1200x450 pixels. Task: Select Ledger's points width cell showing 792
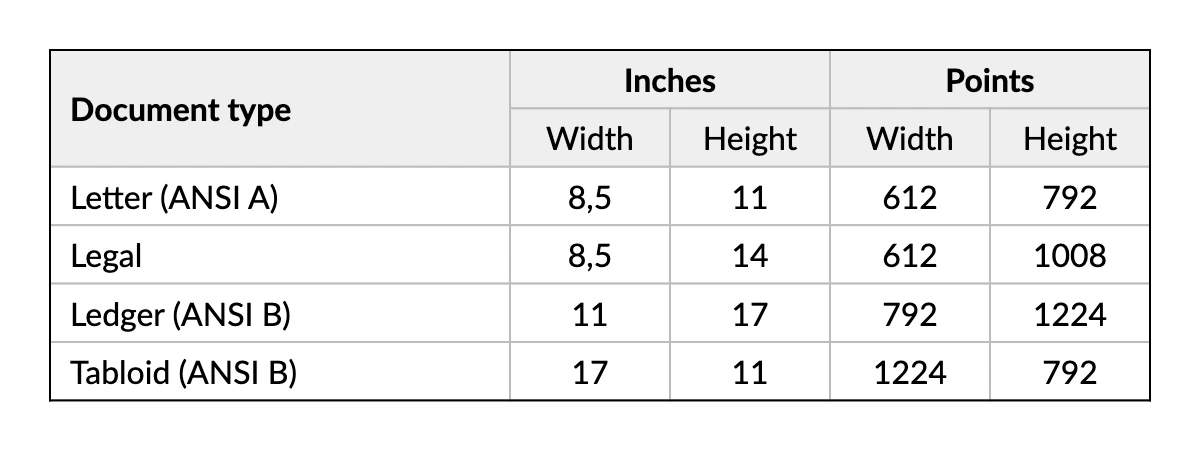click(x=909, y=315)
